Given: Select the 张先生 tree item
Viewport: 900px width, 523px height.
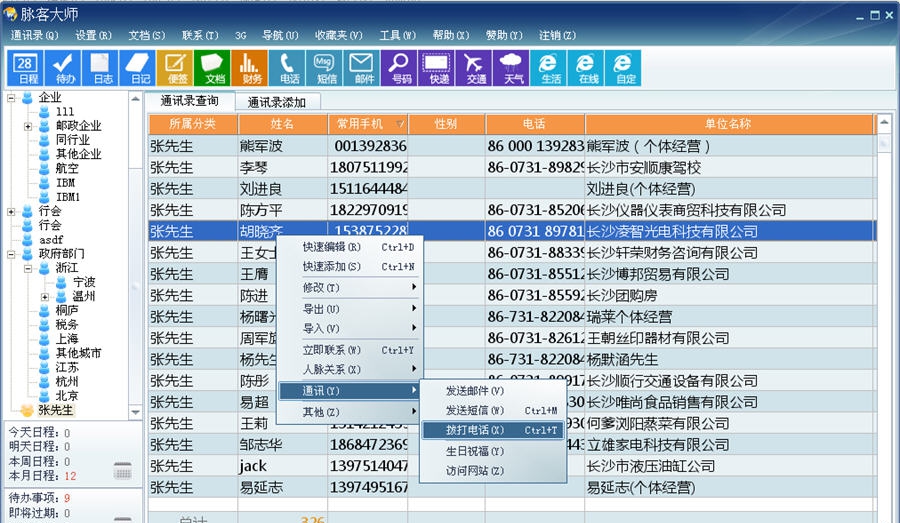Looking at the screenshot, I should [x=55, y=410].
